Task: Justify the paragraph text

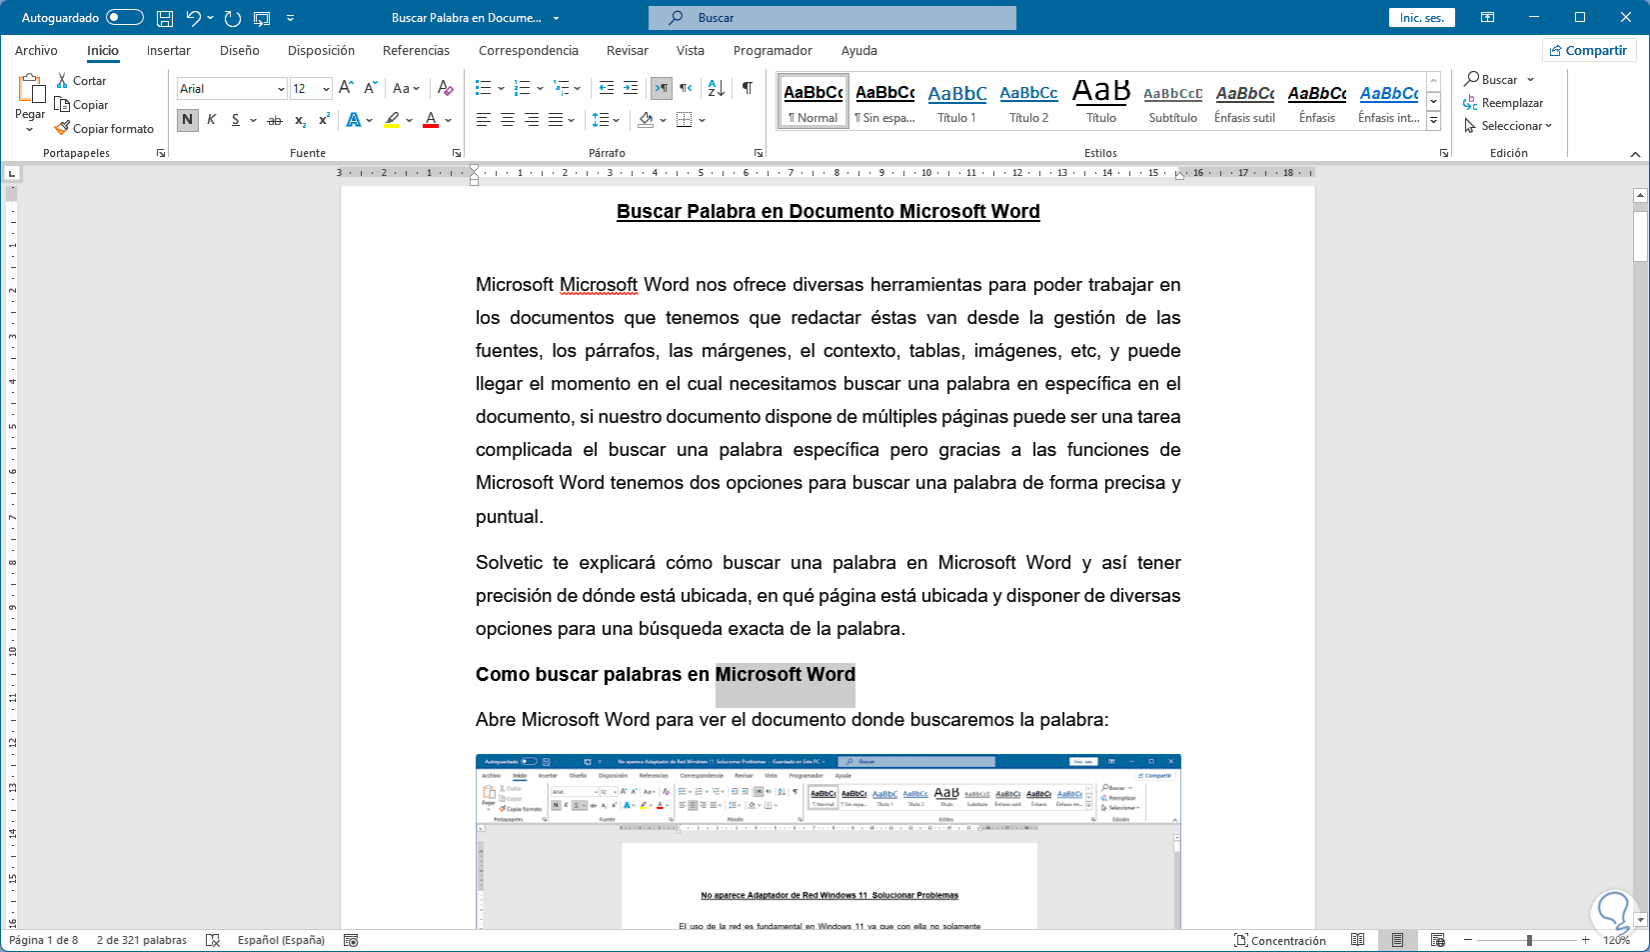Action: pos(556,120)
